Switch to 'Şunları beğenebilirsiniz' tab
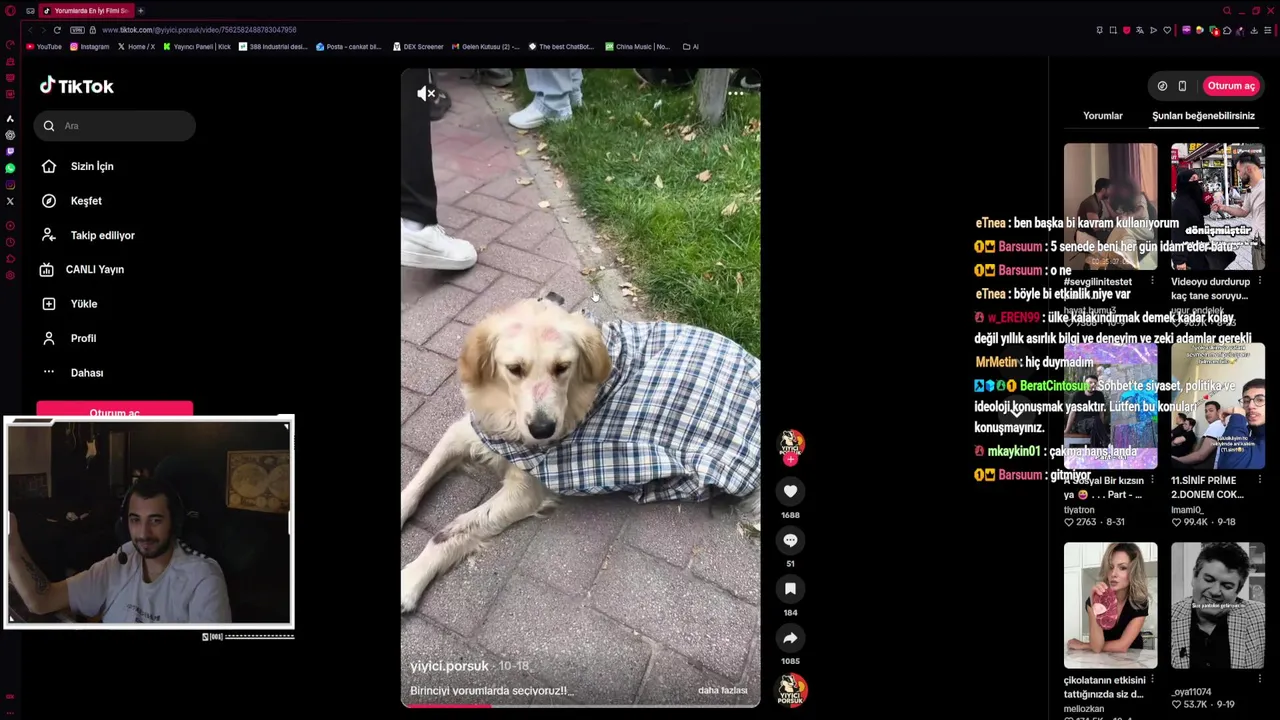Screen dimensions: 1280x720 pyautogui.click(x=1203, y=116)
